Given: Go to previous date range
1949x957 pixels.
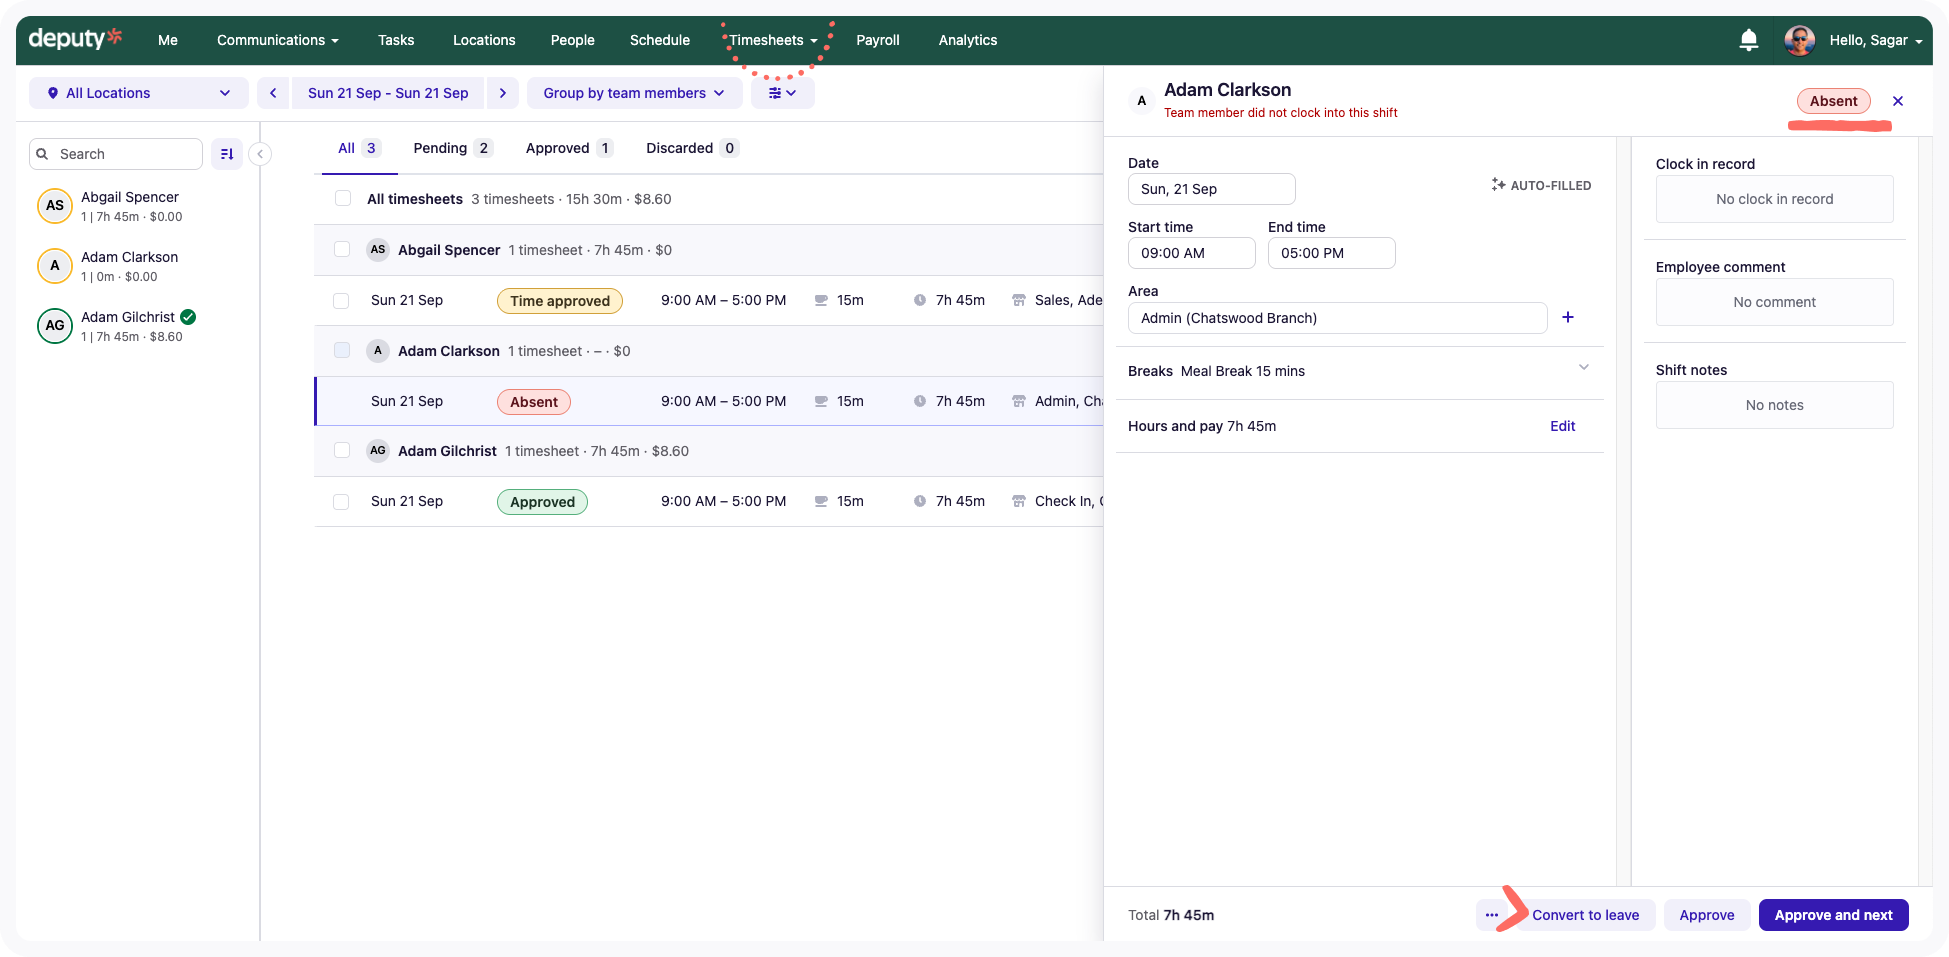Looking at the screenshot, I should point(273,93).
